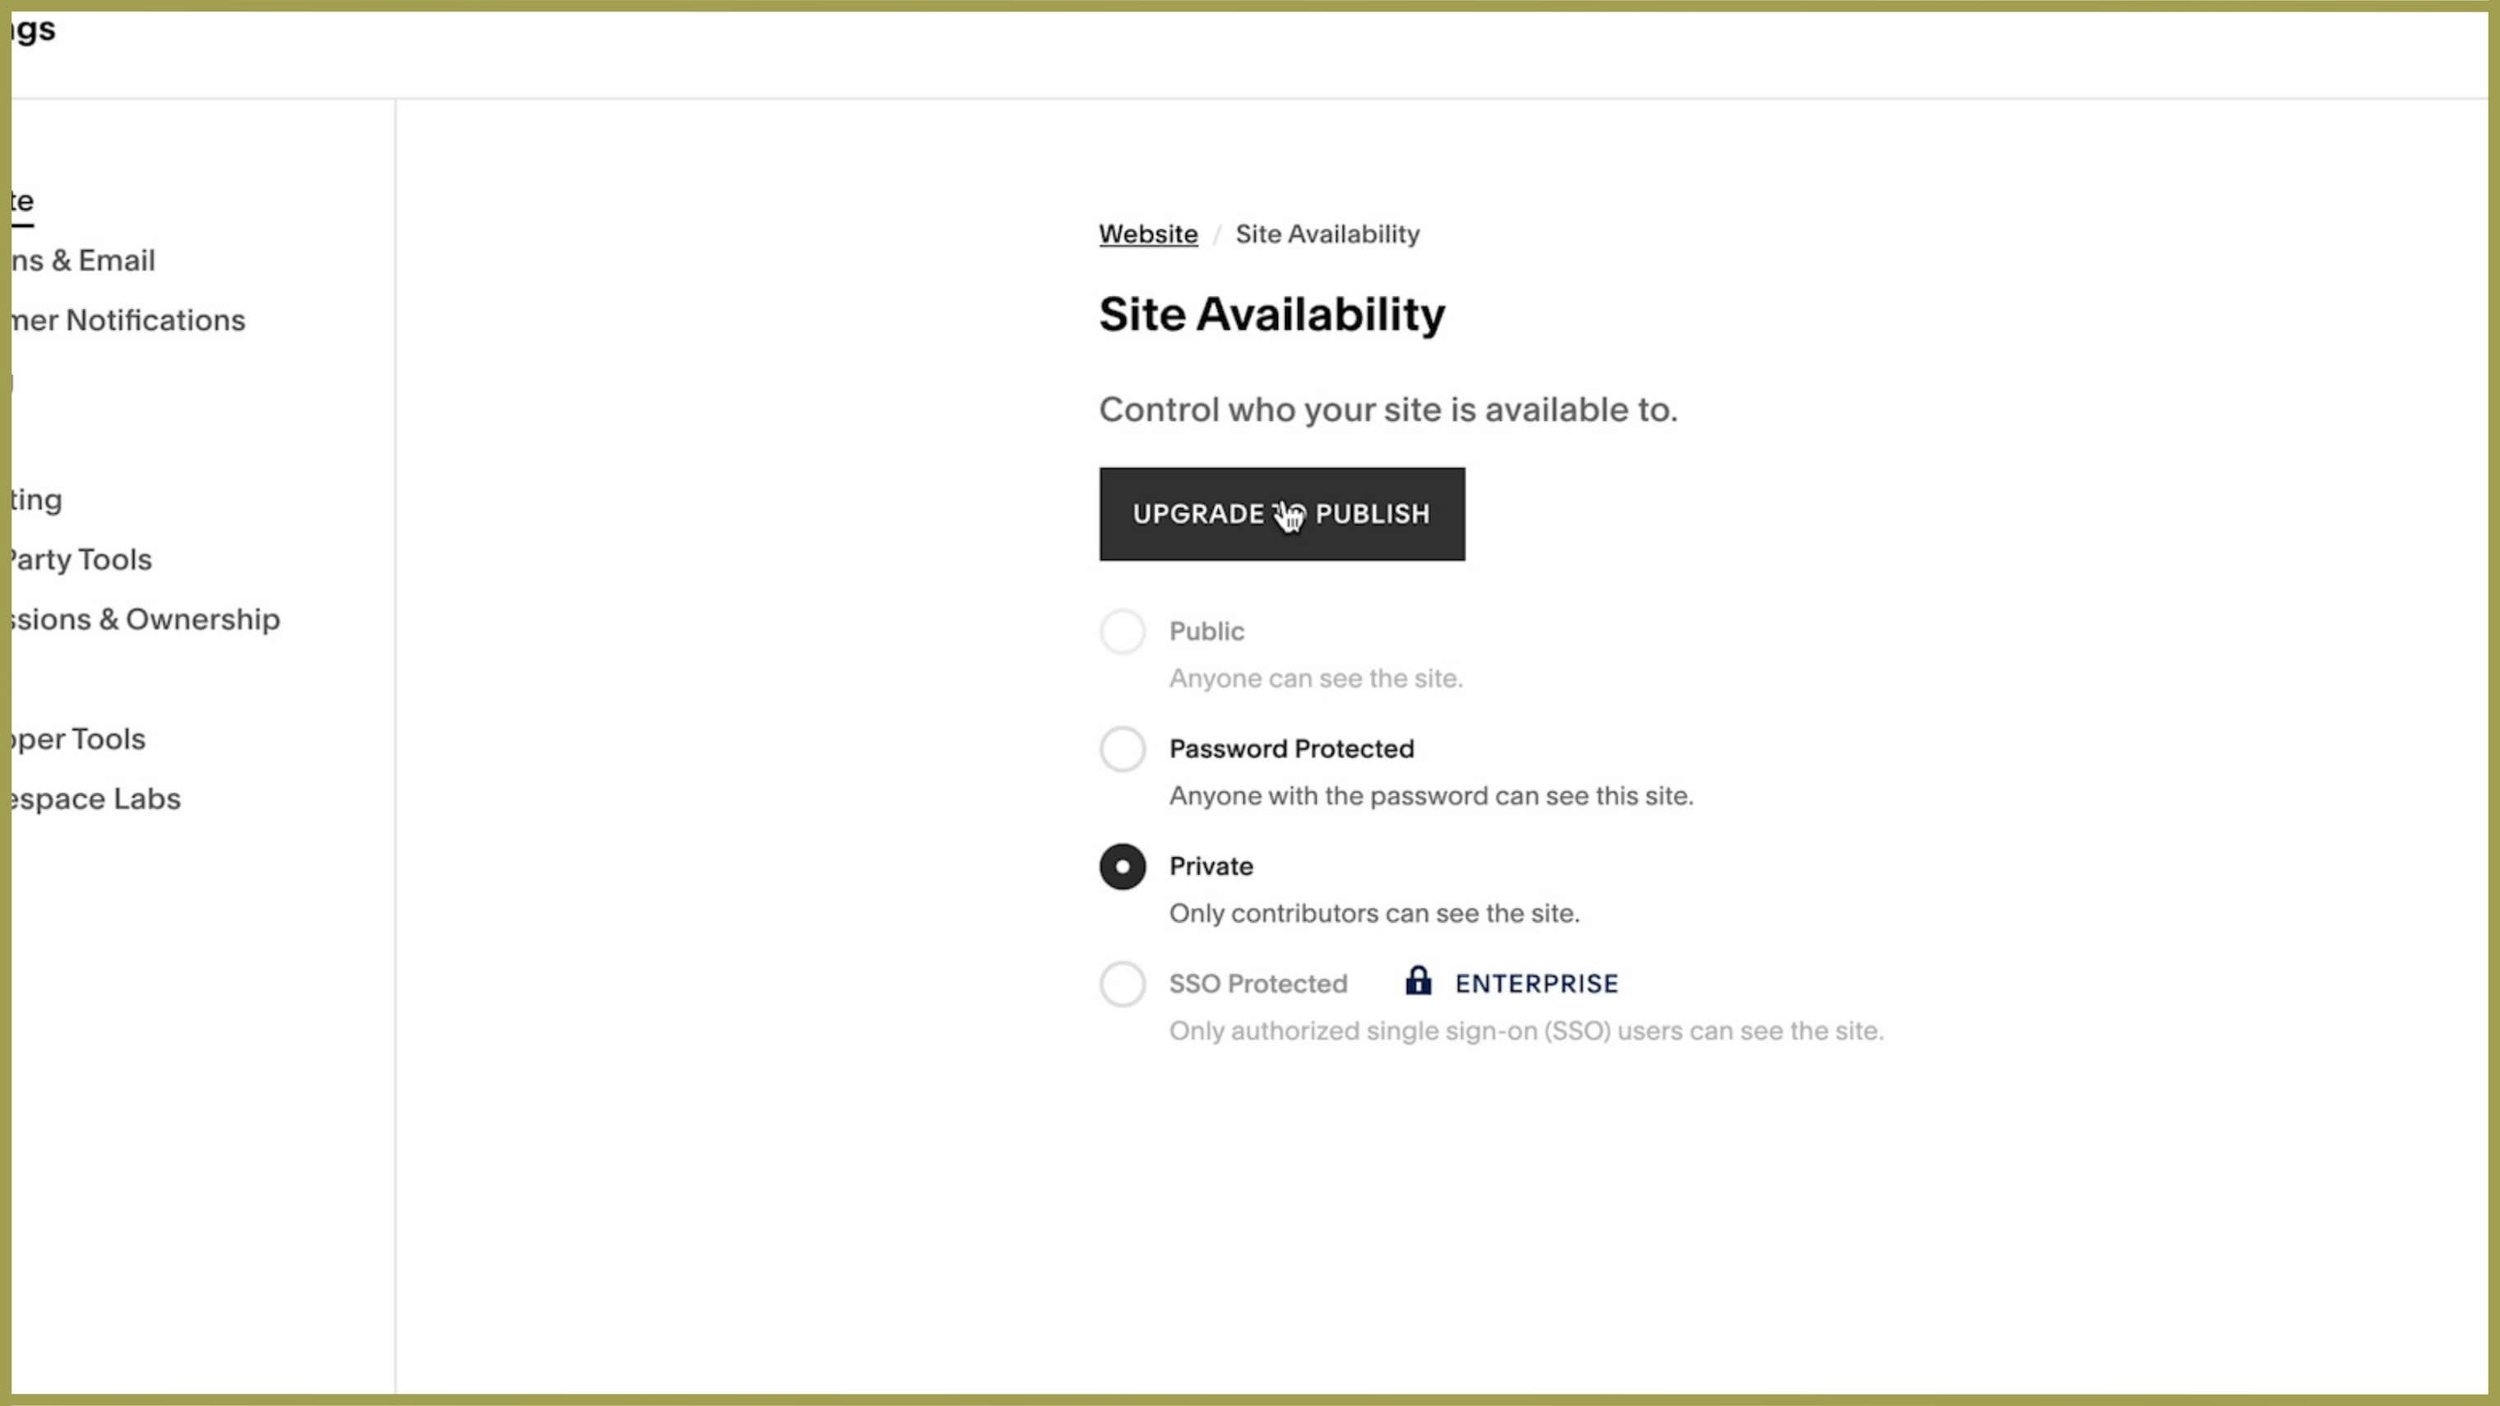Click the Website breadcrumb link
2500x1406 pixels.
point(1148,234)
